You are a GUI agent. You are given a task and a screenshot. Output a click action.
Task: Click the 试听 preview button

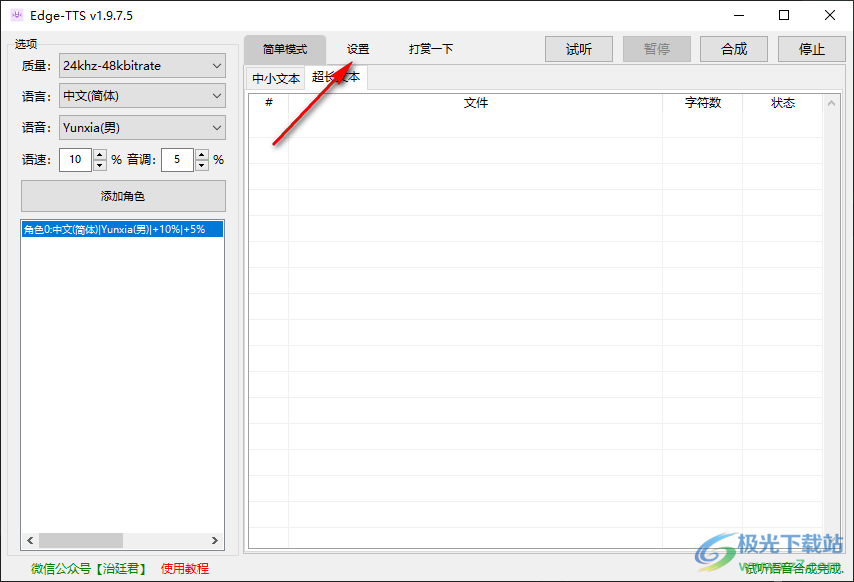pyautogui.click(x=579, y=50)
